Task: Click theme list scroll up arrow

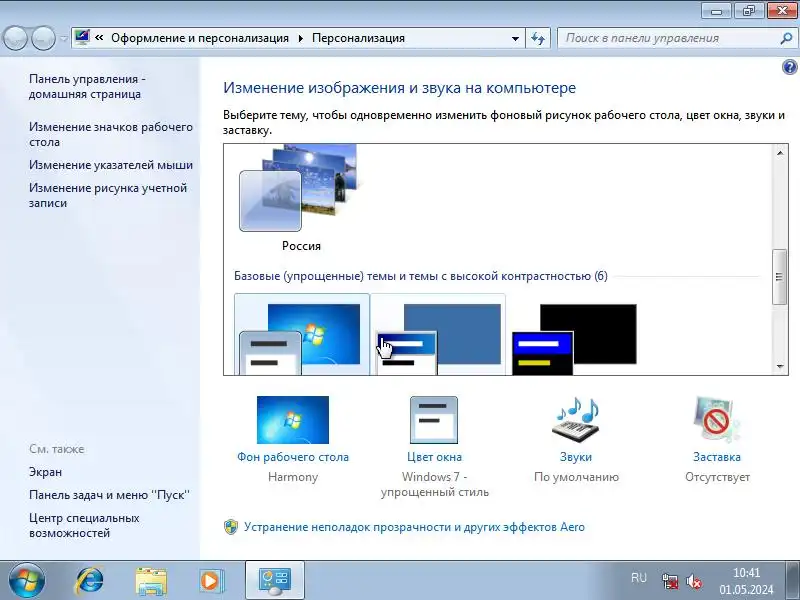Action: pyautogui.click(x=780, y=153)
